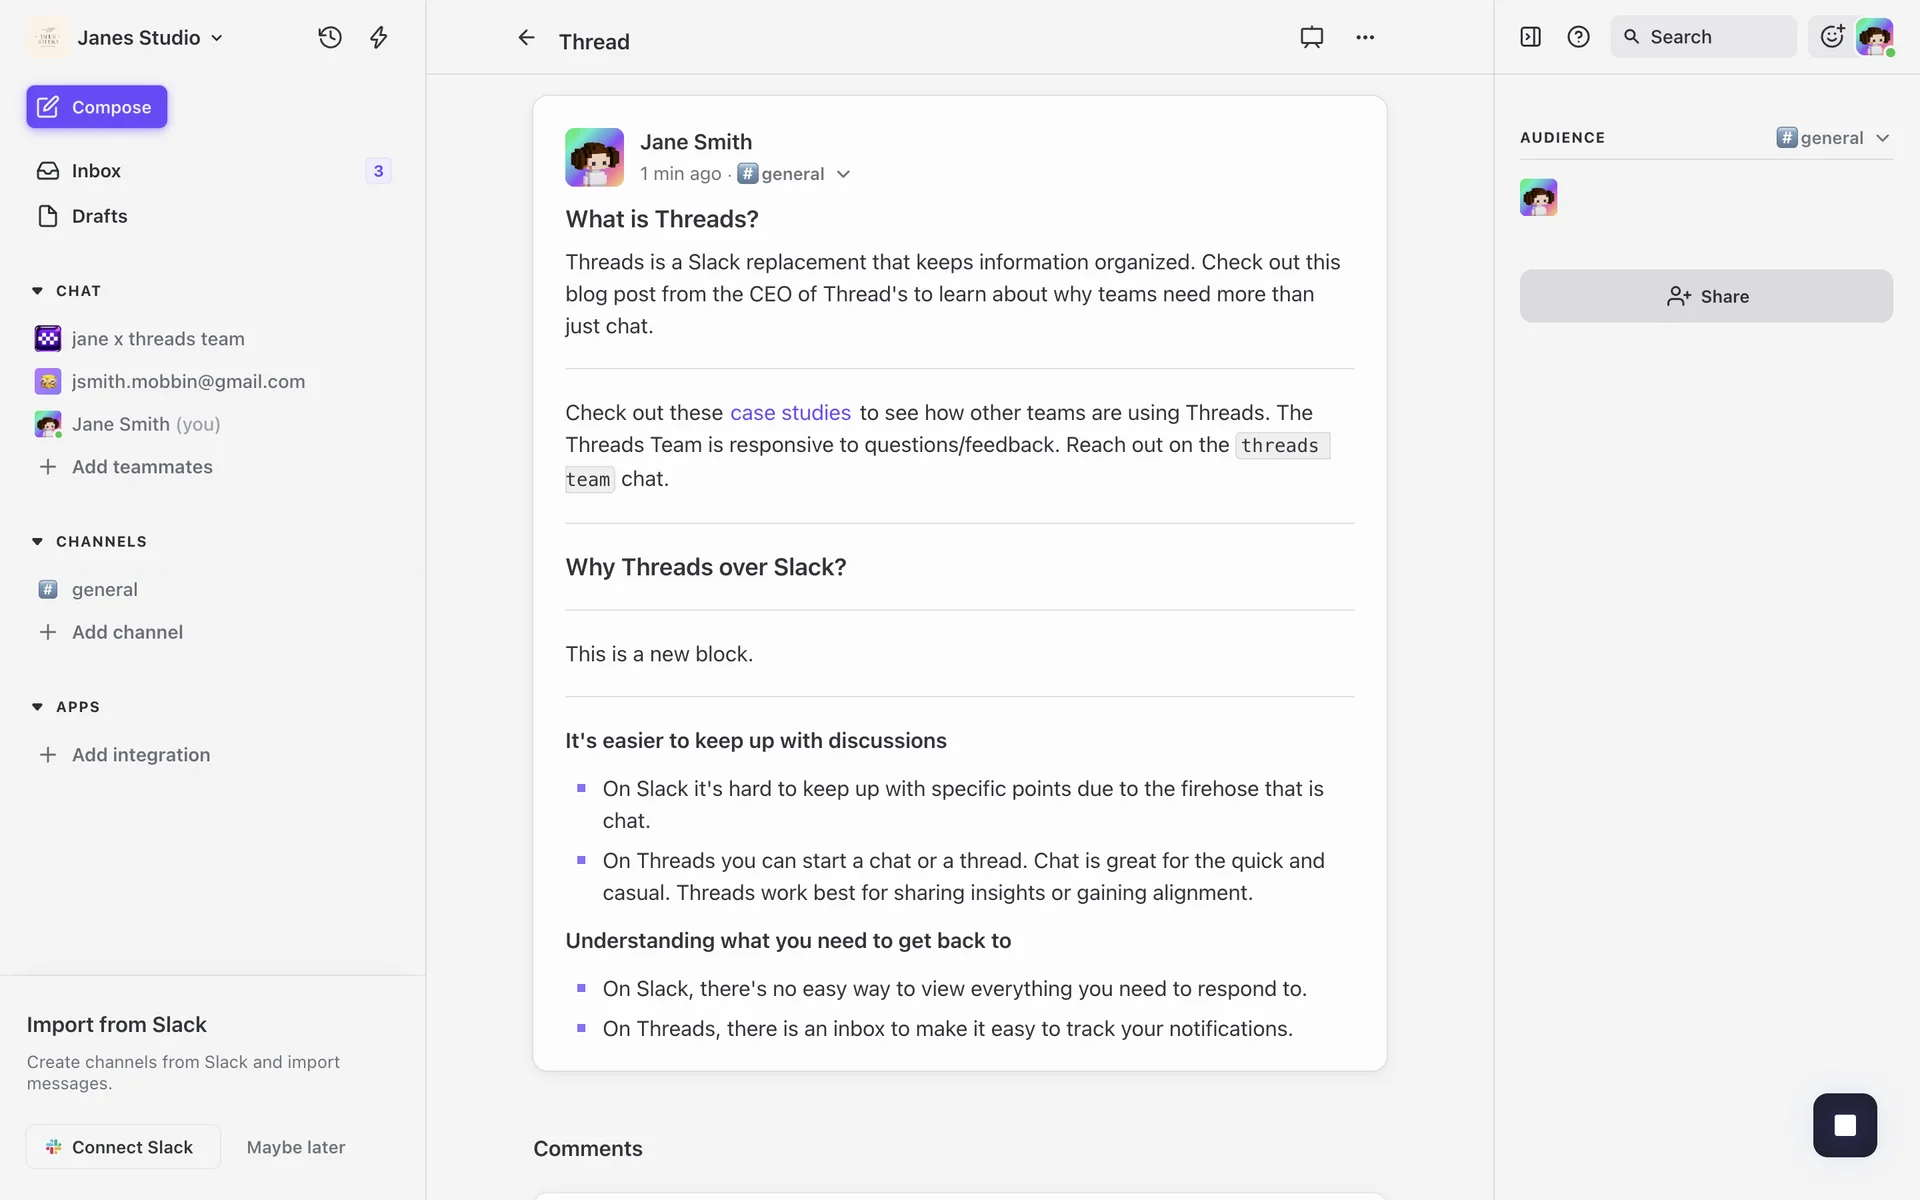
Task: Set status with the smiley icon
Action: pyautogui.click(x=1831, y=37)
